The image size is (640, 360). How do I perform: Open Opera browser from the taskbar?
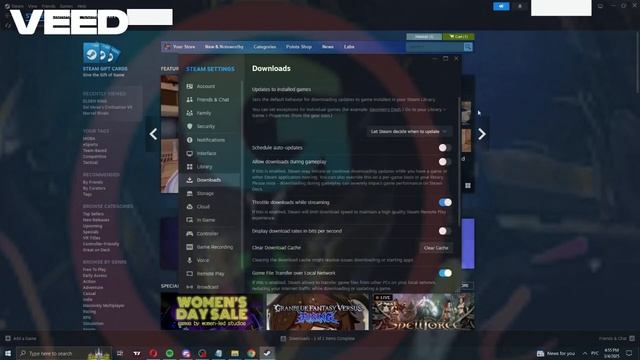pyautogui.click(x=153, y=353)
